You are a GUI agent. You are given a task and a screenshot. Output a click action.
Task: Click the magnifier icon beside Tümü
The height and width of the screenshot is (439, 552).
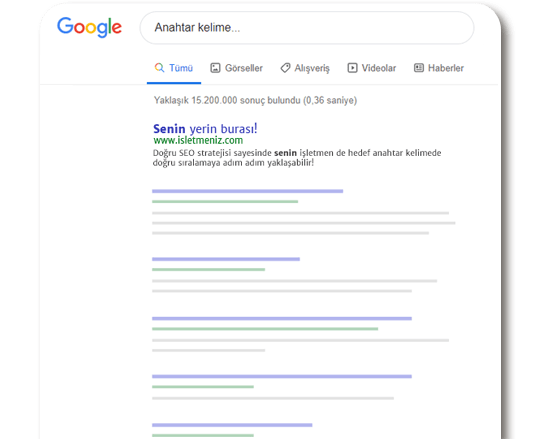click(x=159, y=68)
